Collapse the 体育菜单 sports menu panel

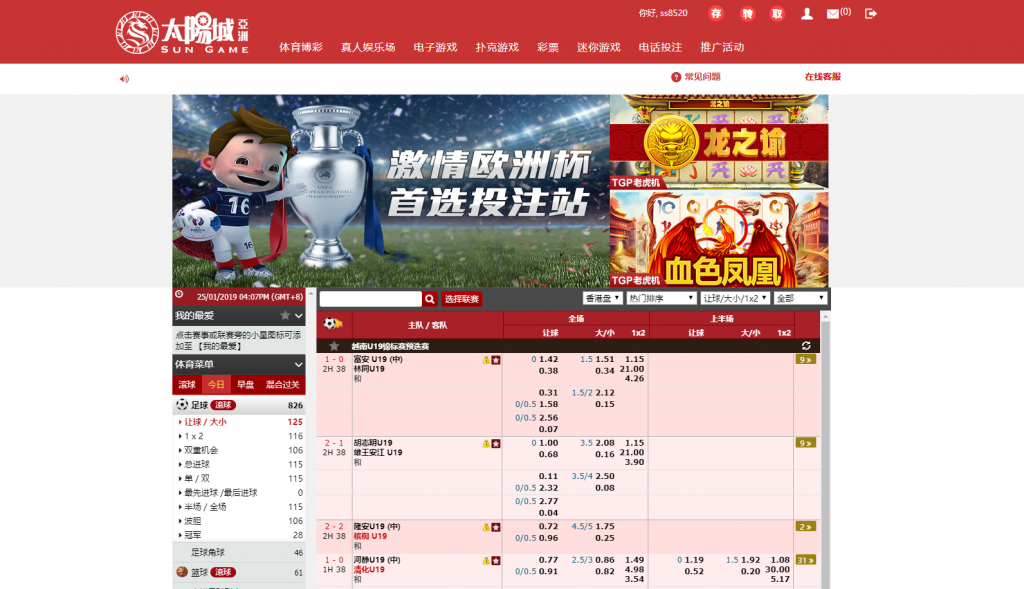(298, 364)
